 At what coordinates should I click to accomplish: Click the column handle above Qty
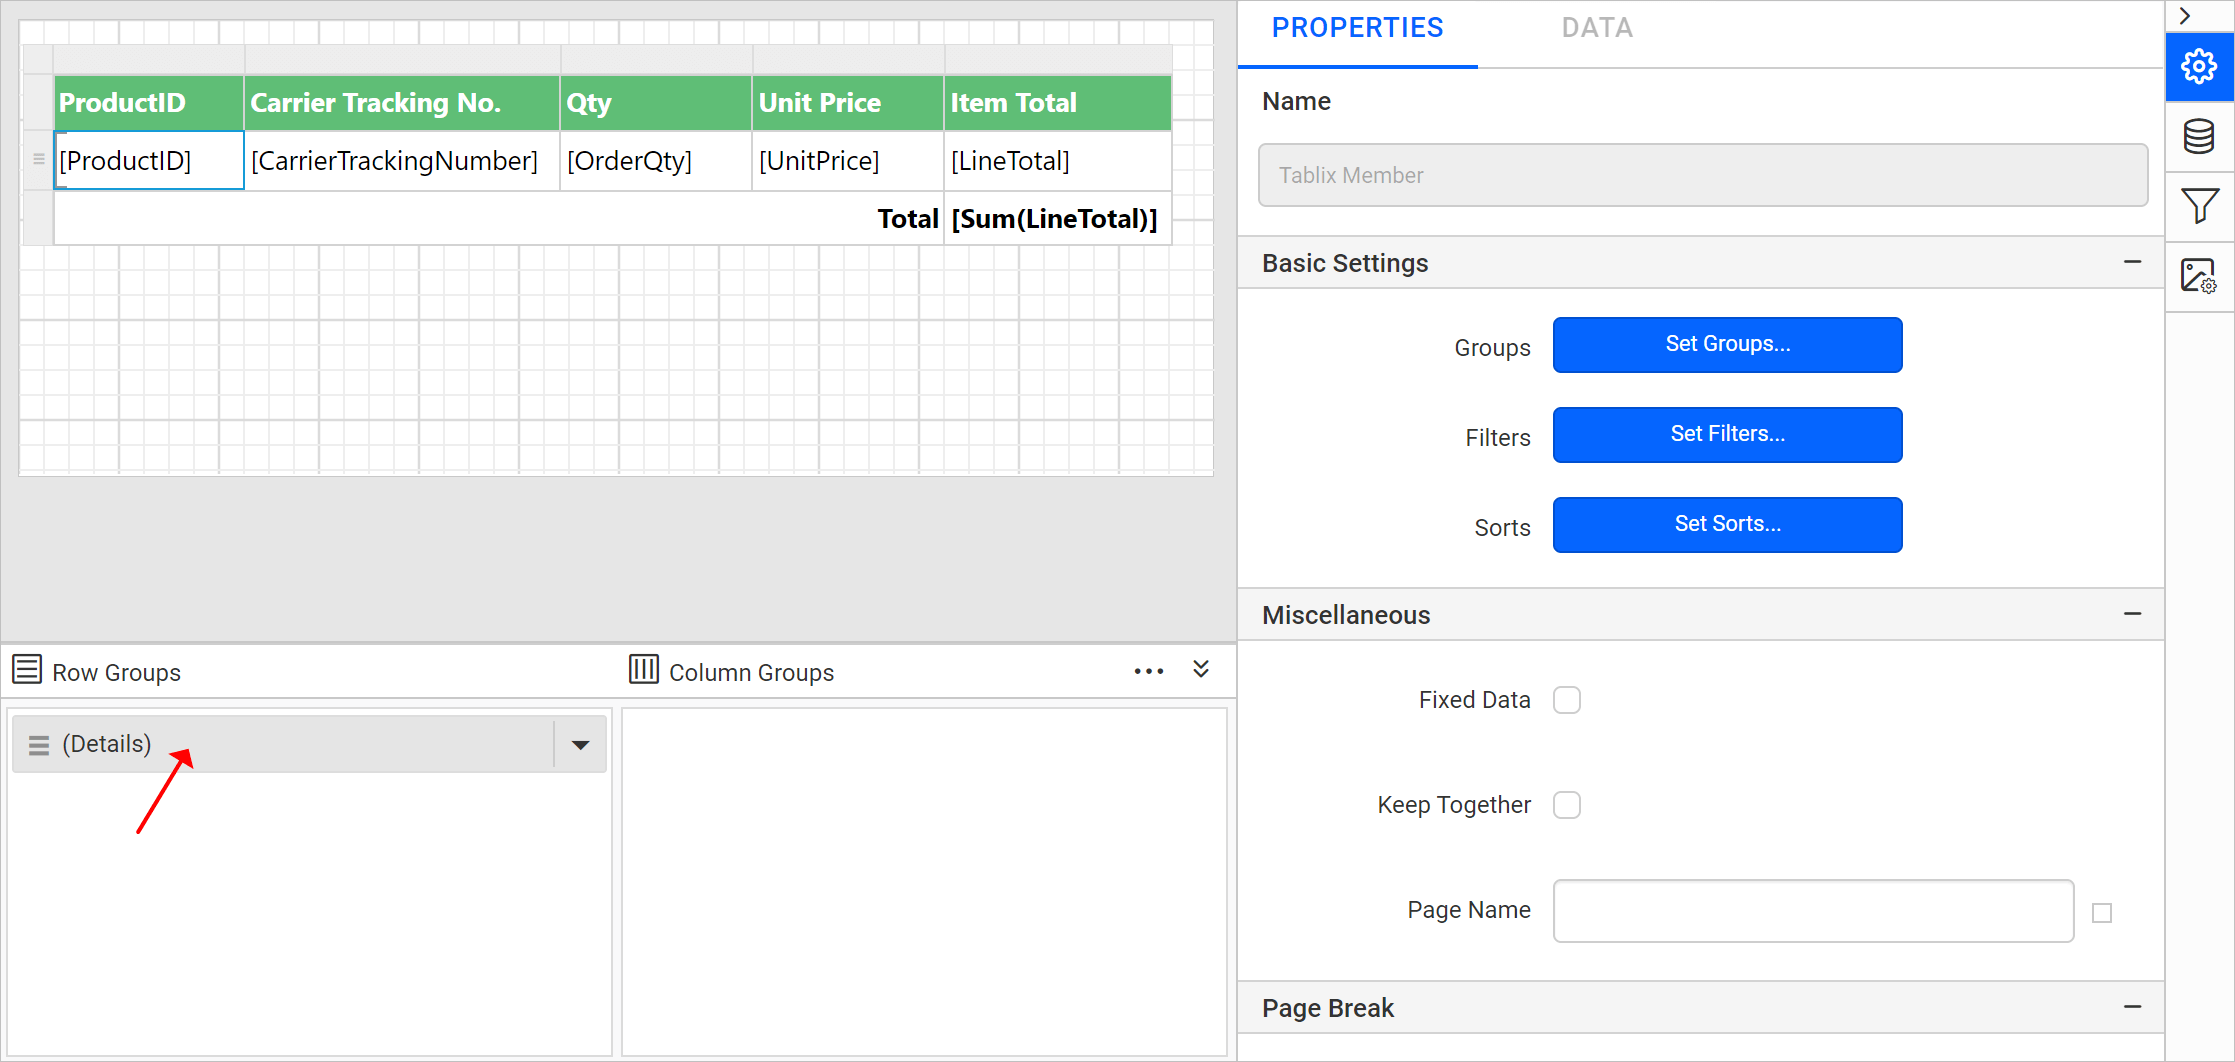(x=656, y=59)
